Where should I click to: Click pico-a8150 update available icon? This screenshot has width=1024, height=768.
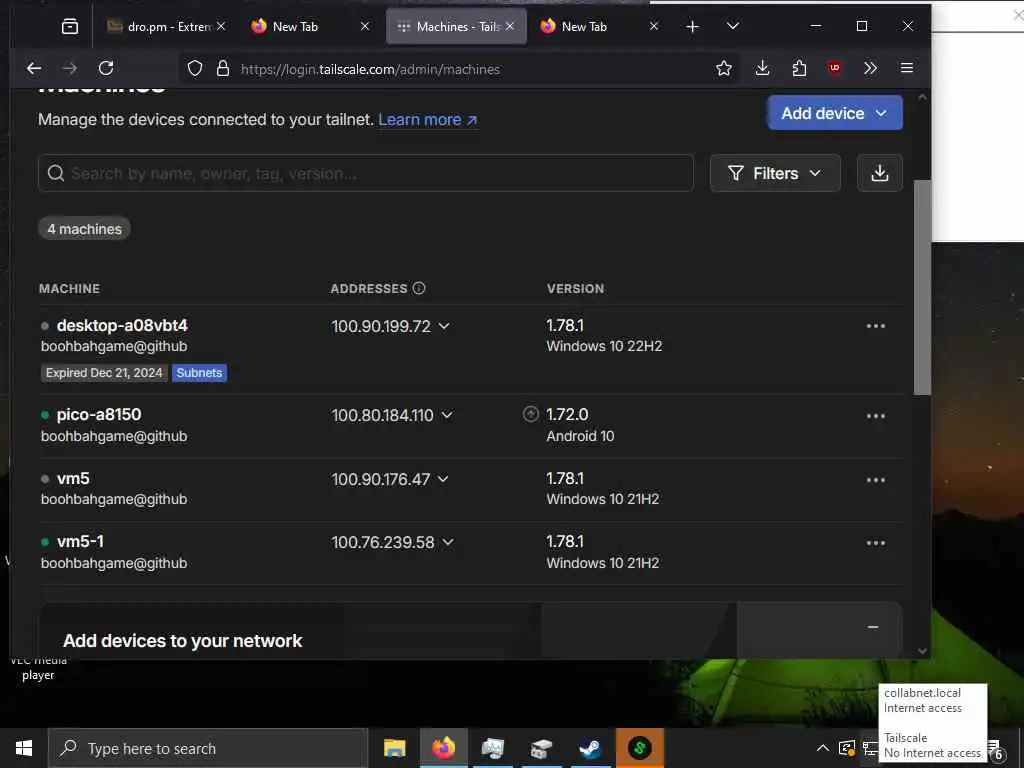tap(531, 414)
